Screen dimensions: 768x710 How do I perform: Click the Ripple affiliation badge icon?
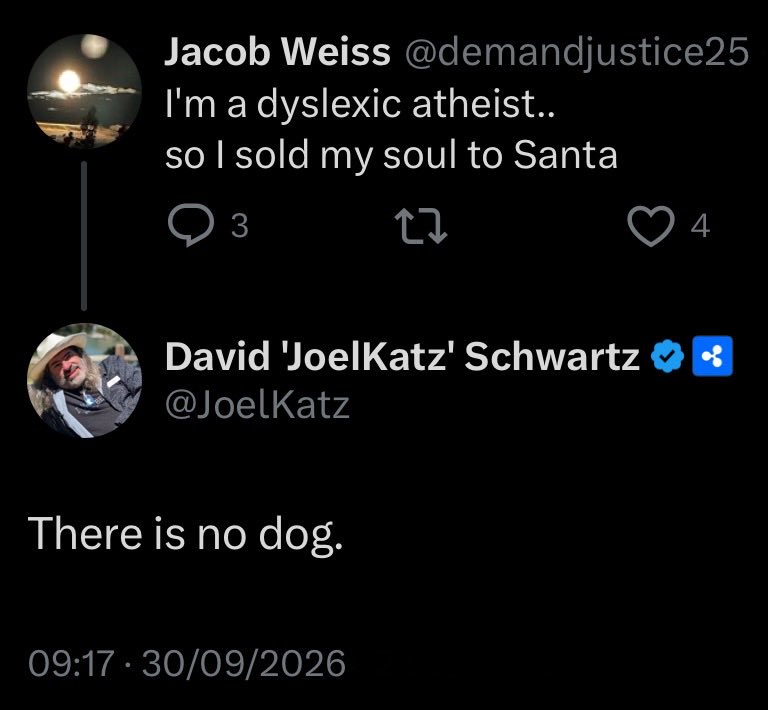[x=713, y=356]
